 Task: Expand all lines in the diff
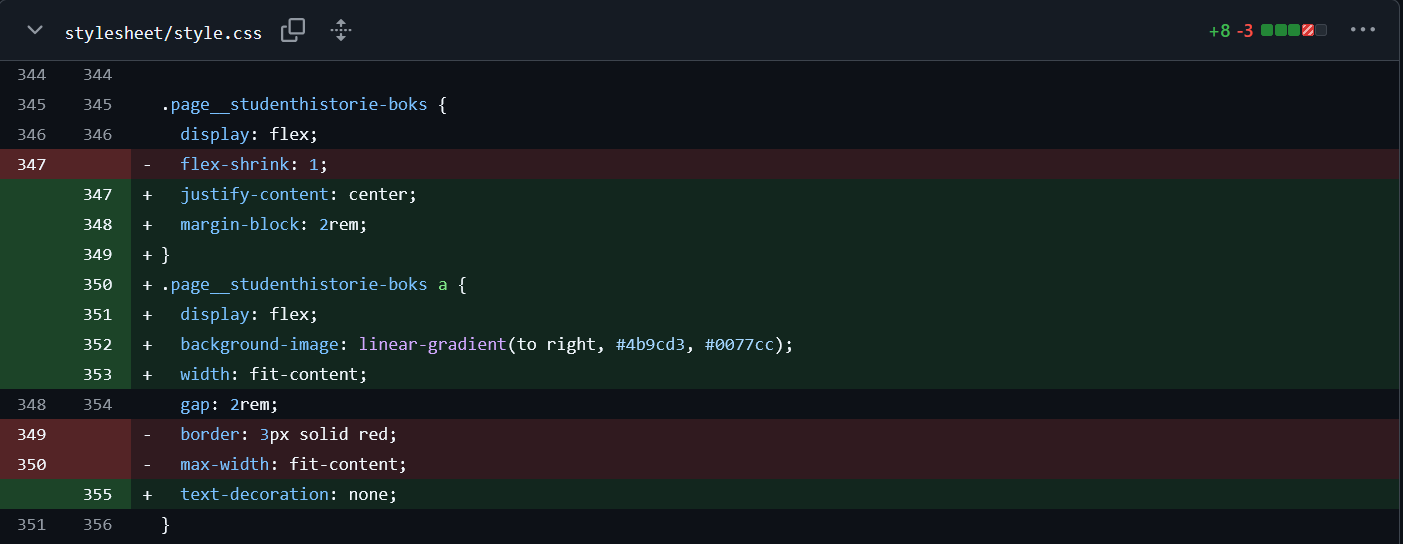(341, 31)
